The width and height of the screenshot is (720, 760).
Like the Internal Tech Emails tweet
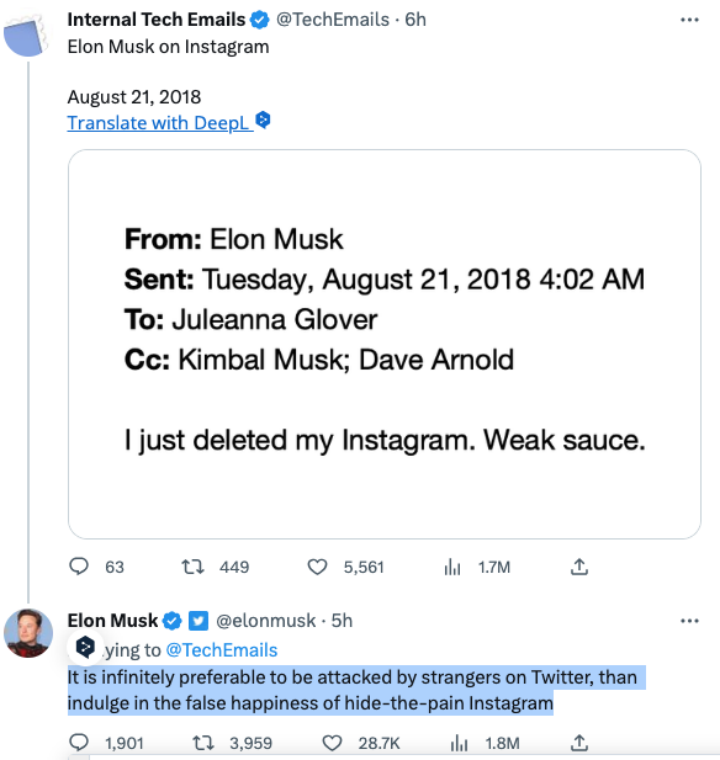click(317, 567)
